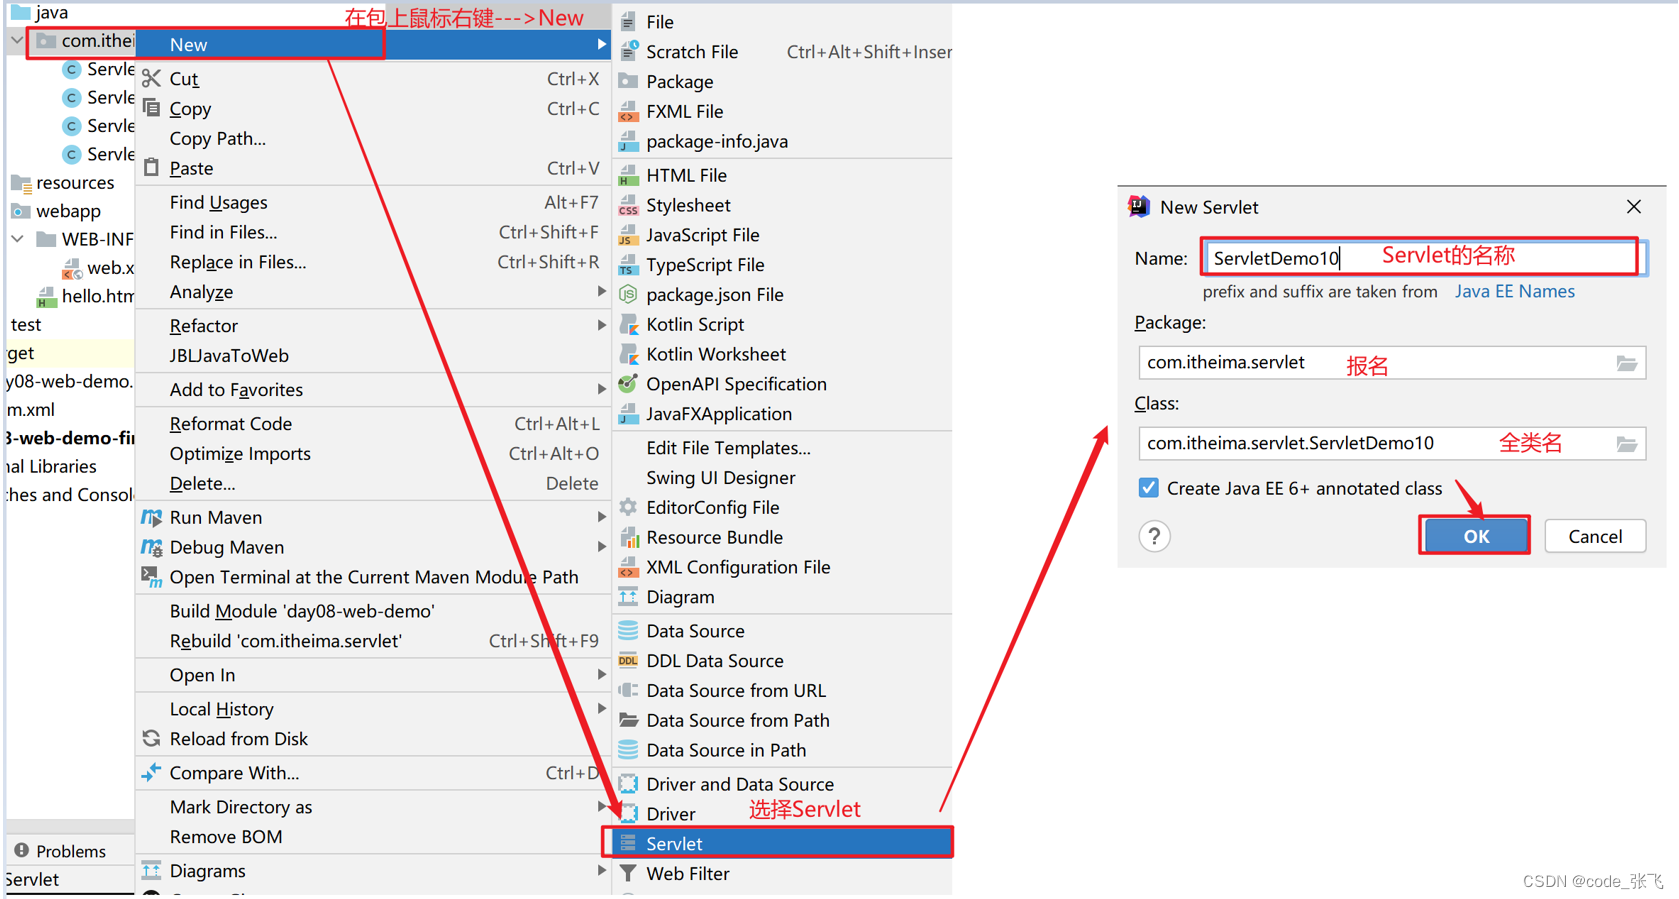Click the OpenAPI Specification icon
The width and height of the screenshot is (1679, 899).
pos(628,384)
